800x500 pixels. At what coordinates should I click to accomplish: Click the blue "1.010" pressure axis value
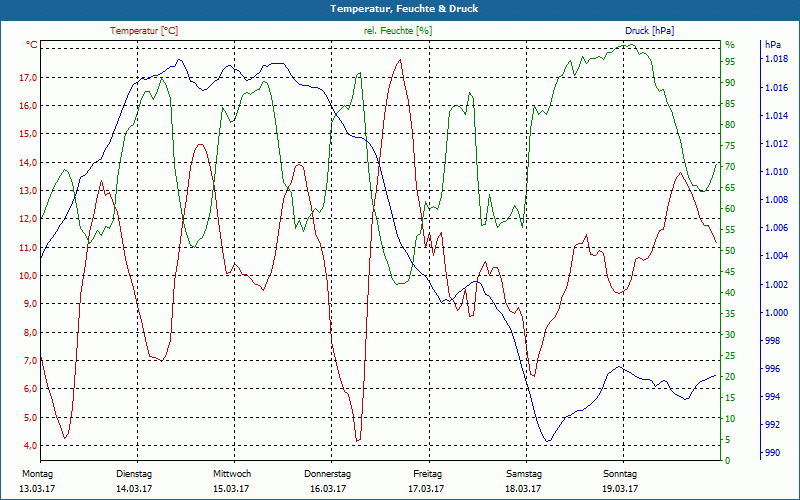click(x=776, y=172)
